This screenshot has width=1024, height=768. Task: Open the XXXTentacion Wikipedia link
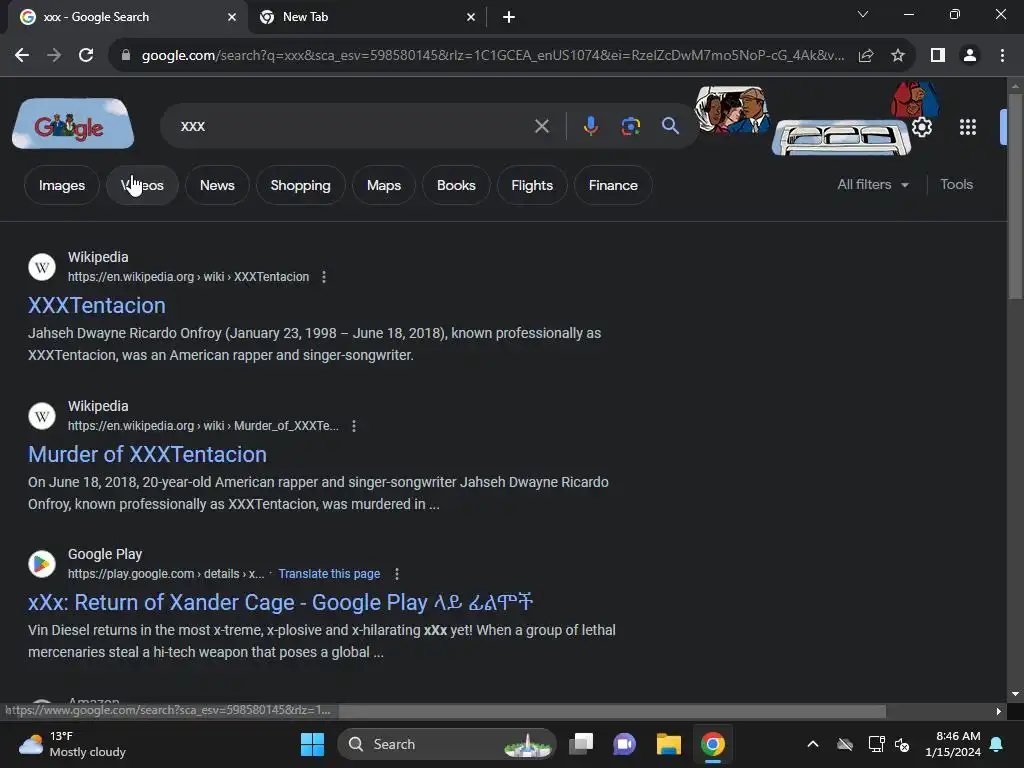pyautogui.click(x=97, y=306)
